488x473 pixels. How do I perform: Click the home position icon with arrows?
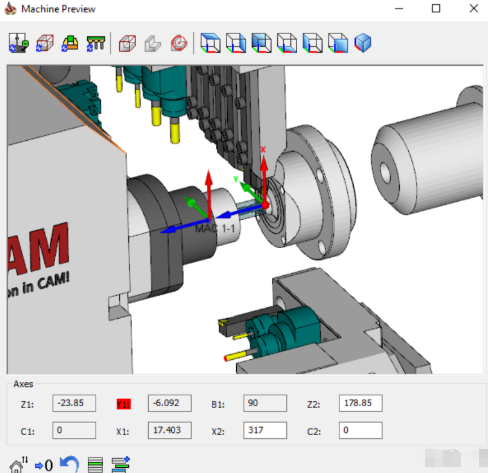point(18,464)
